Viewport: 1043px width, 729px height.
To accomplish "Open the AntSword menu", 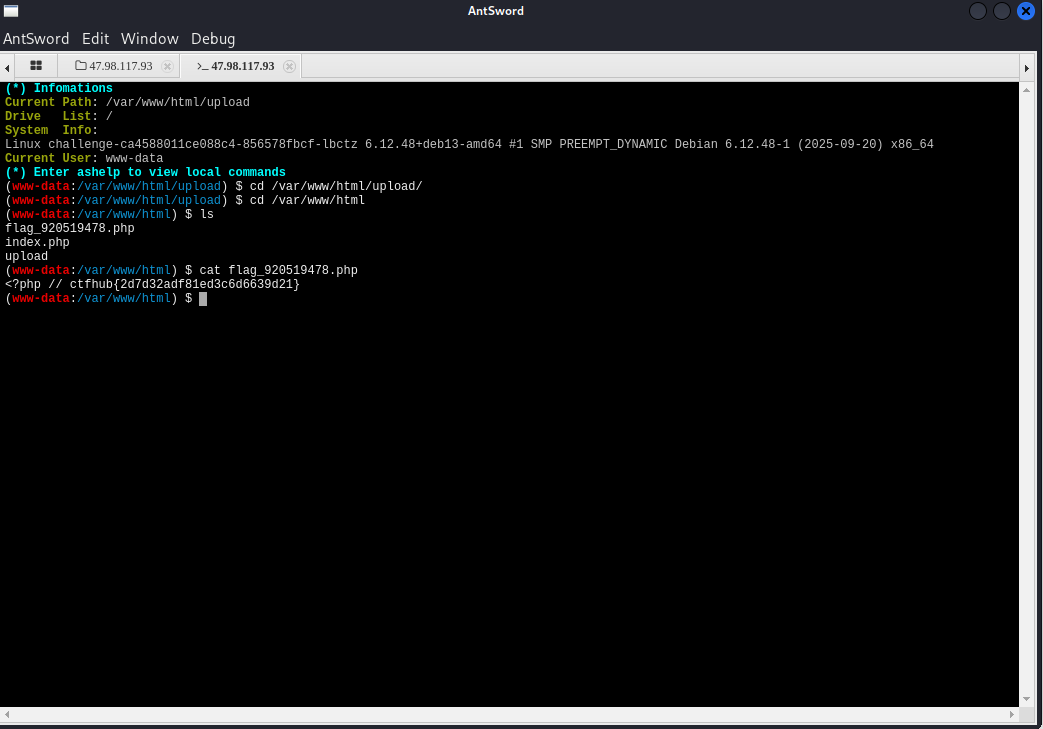I will 36,39.
